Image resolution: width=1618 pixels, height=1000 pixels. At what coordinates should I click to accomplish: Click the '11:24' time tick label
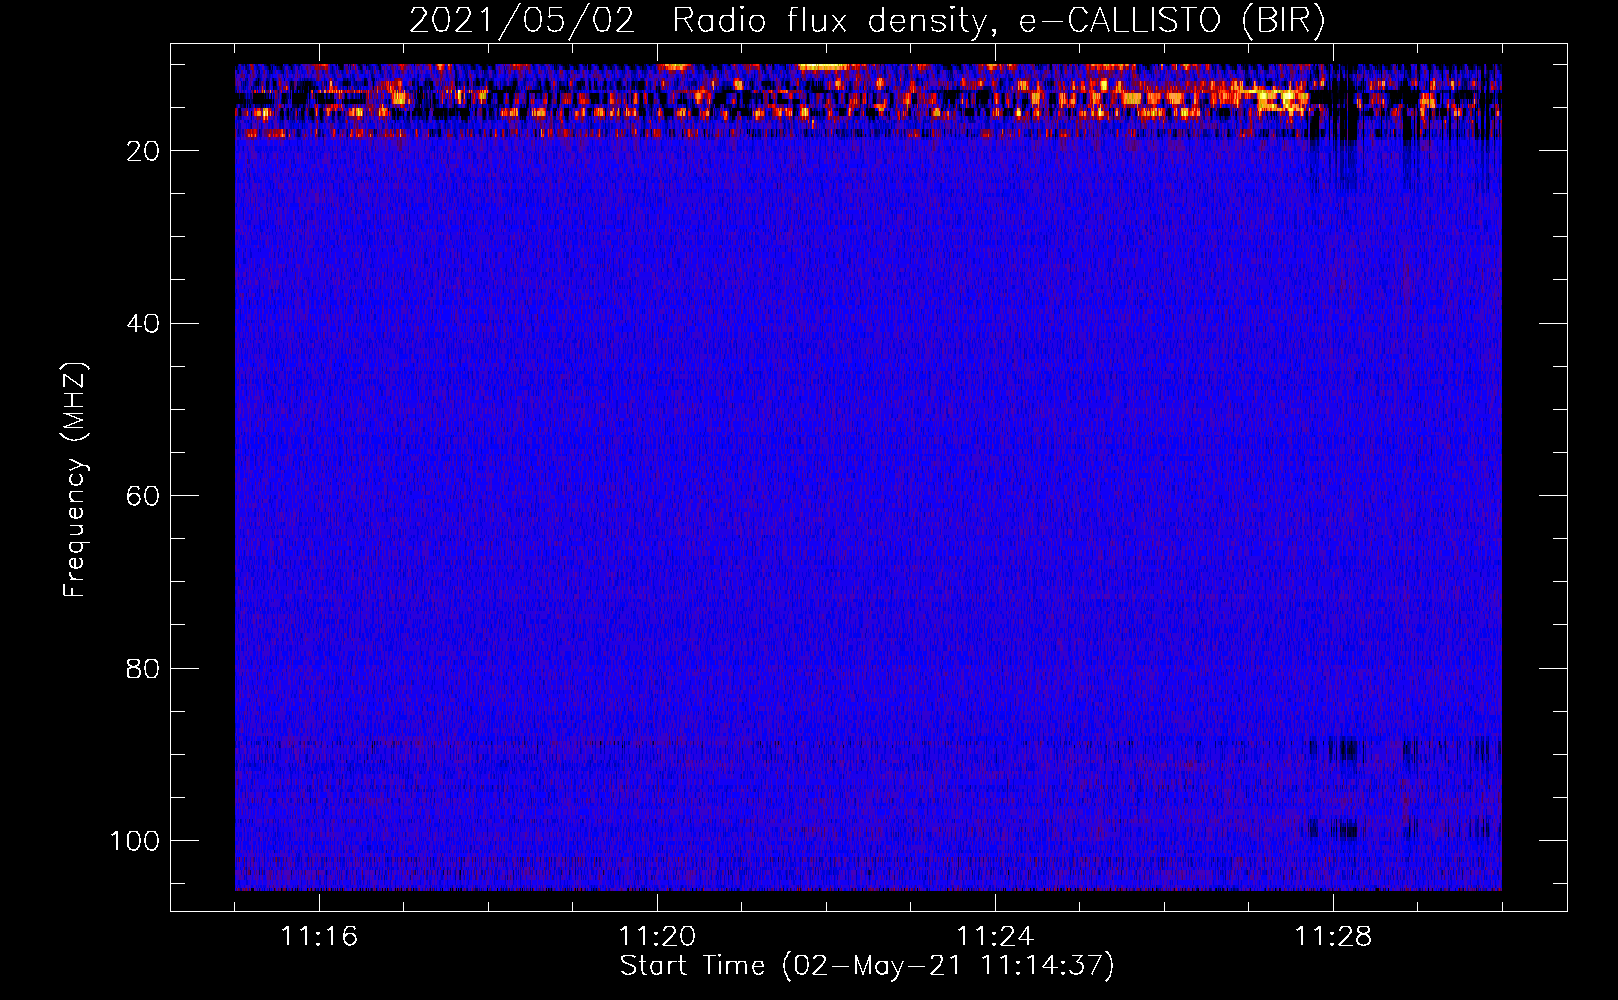click(x=995, y=937)
